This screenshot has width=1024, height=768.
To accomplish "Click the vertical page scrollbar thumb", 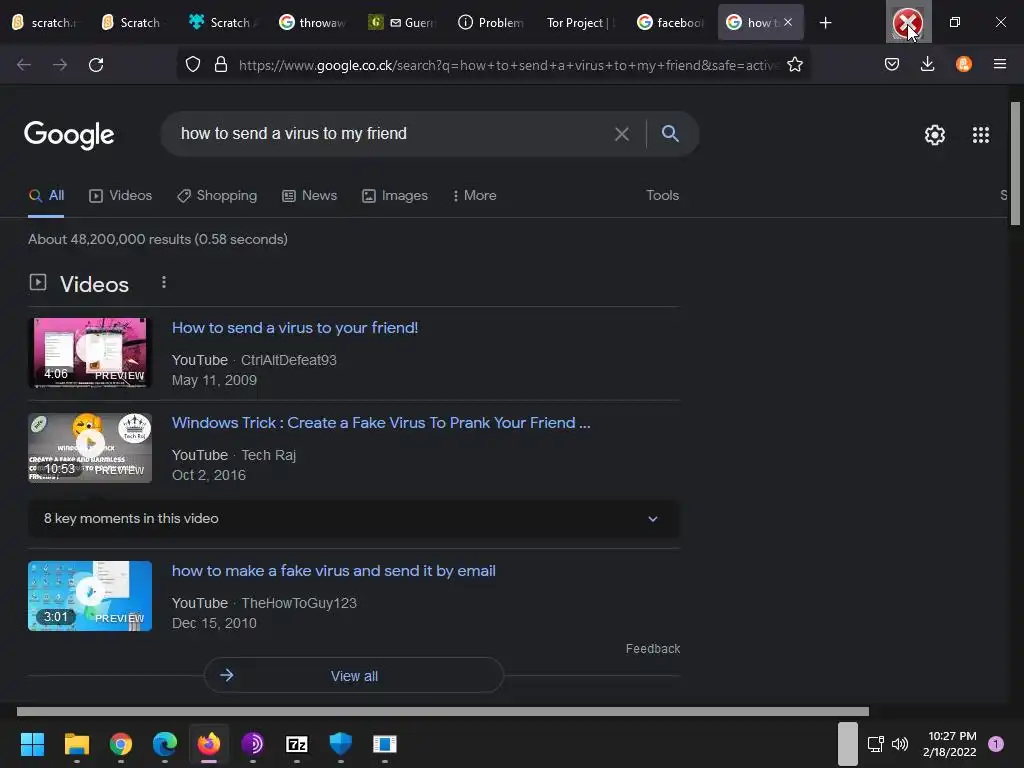I will point(1015,164).
